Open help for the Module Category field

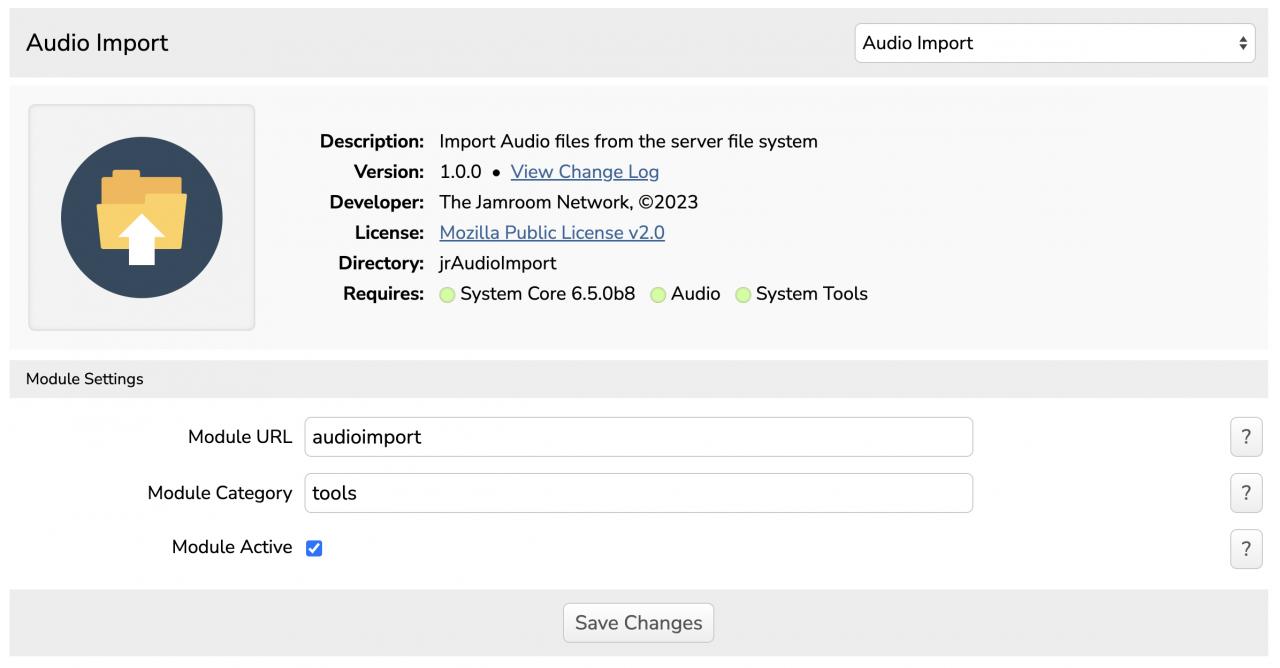point(1245,493)
